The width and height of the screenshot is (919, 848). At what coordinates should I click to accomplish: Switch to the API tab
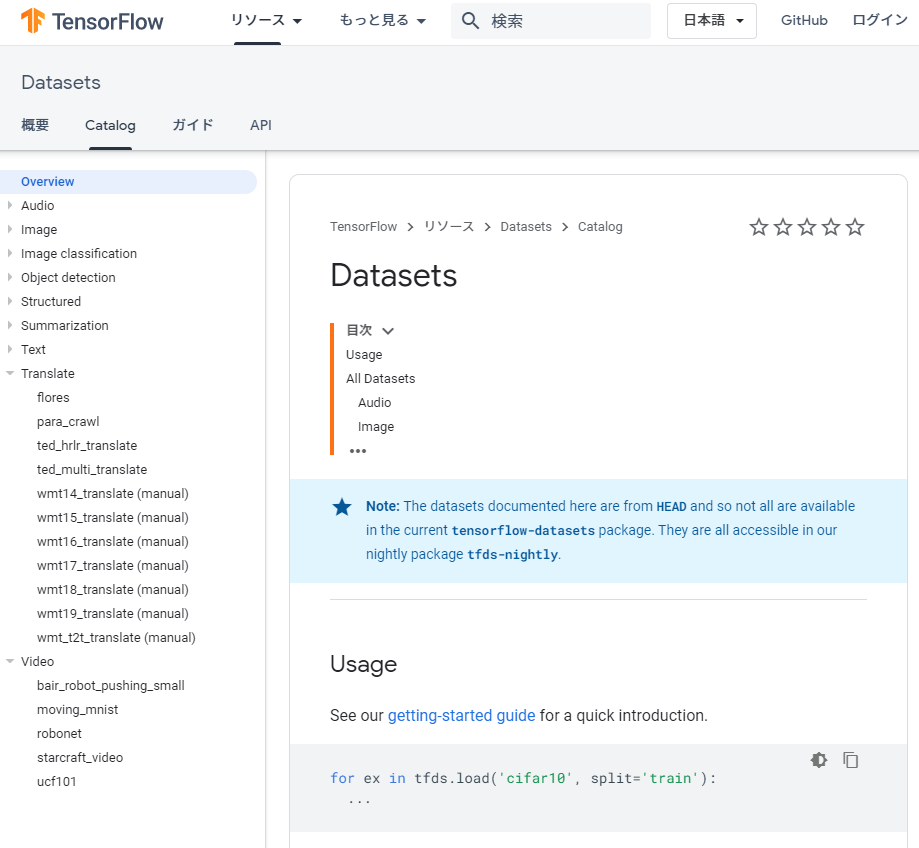260,125
